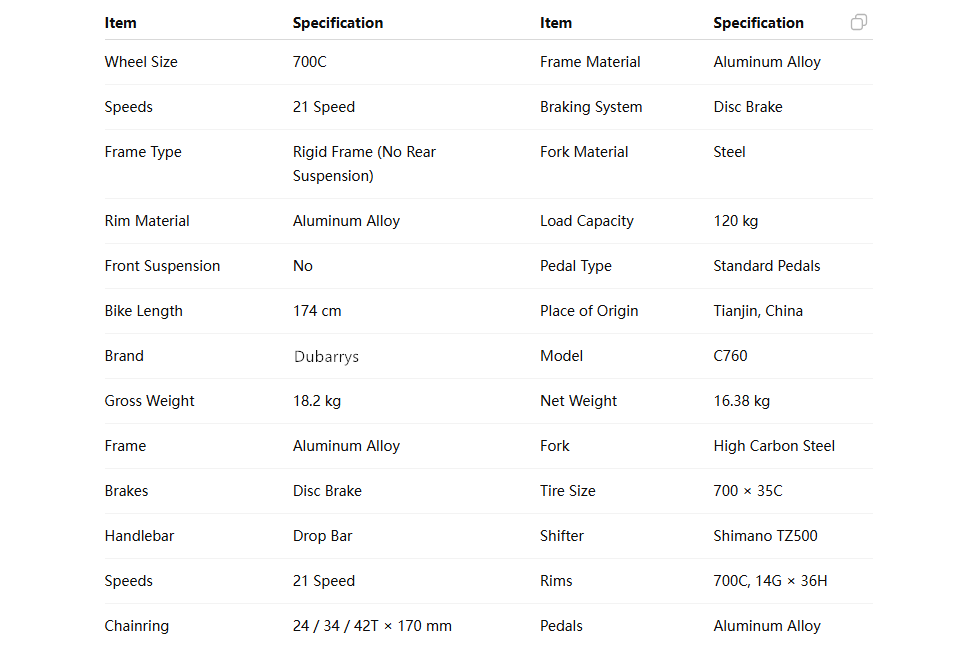Click the copy table icon
The image size is (970, 645).
858,22
